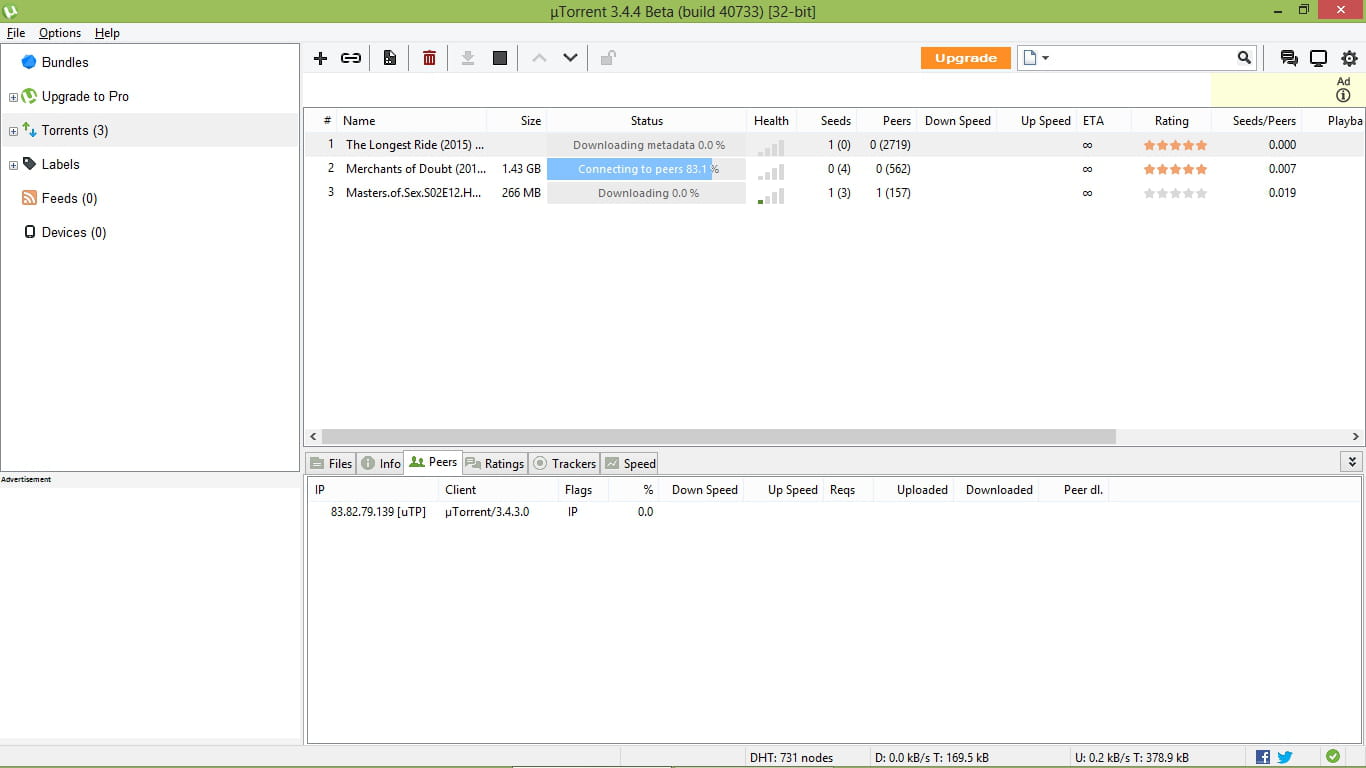Switch to the Ratings tab
The height and width of the screenshot is (768, 1366).
point(494,463)
